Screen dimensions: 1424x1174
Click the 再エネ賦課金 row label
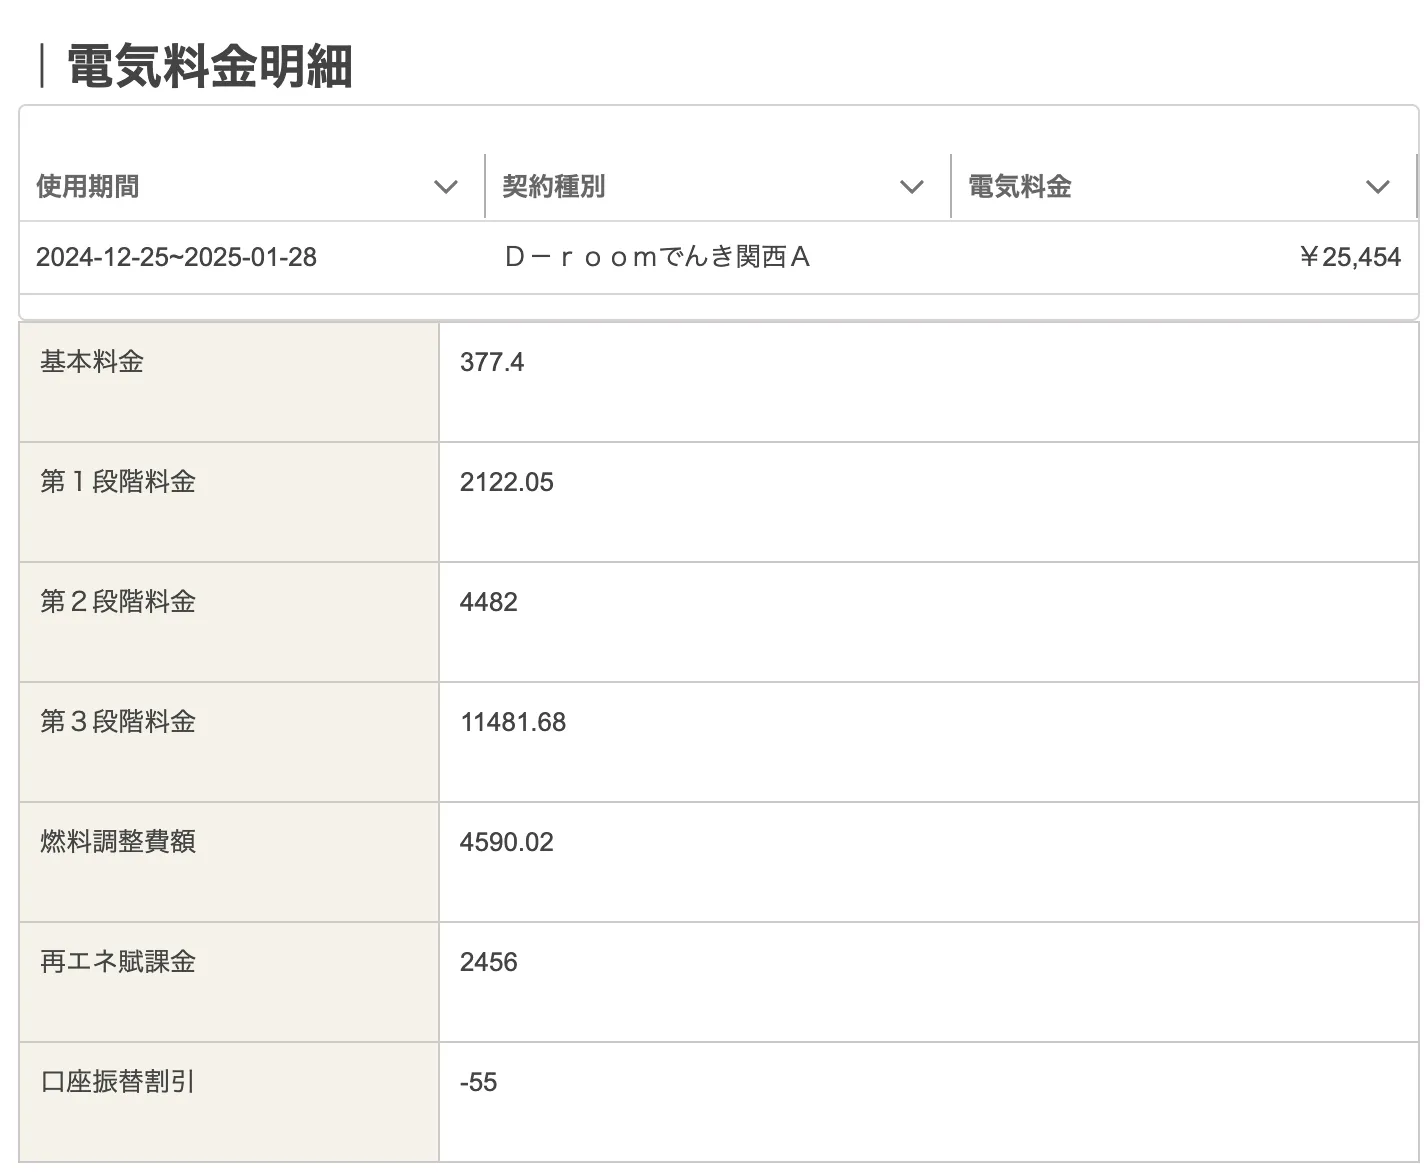118,962
